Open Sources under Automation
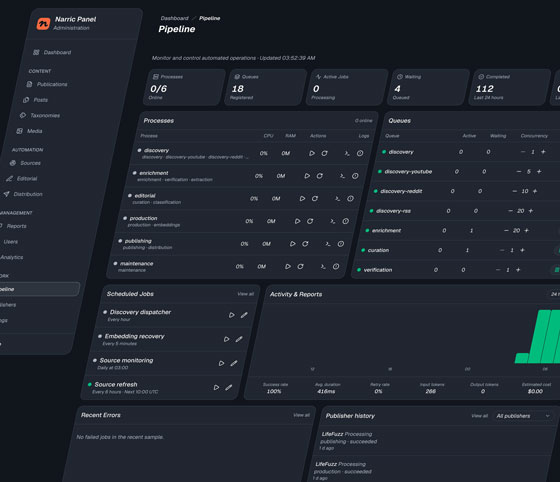This screenshot has height=482, width=560. 25,163
